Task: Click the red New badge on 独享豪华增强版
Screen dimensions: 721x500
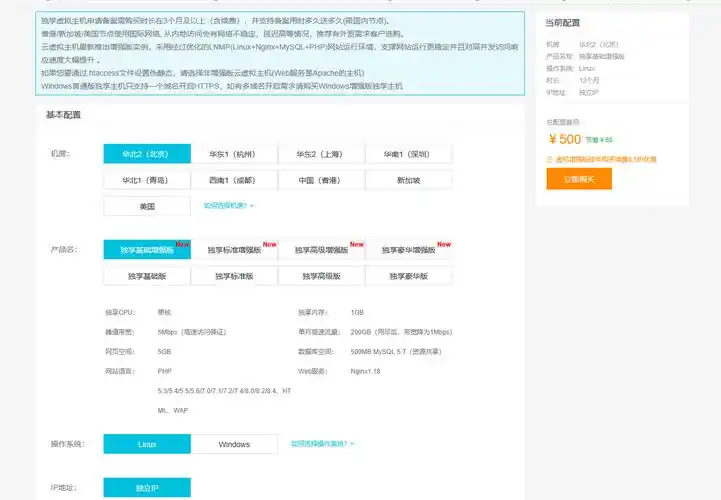Action: tap(444, 244)
